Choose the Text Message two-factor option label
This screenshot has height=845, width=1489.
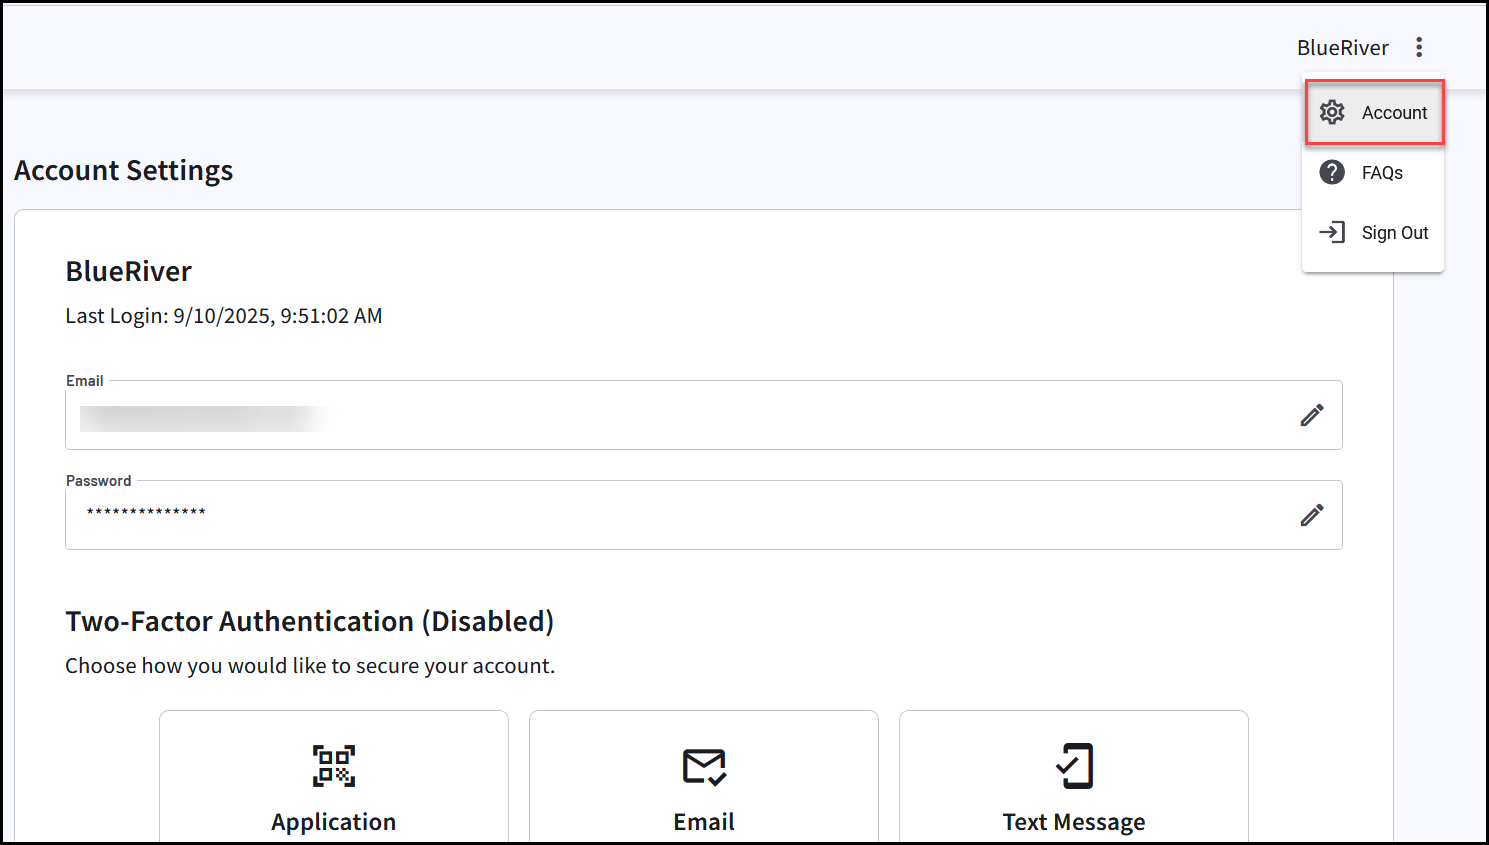[x=1074, y=822]
